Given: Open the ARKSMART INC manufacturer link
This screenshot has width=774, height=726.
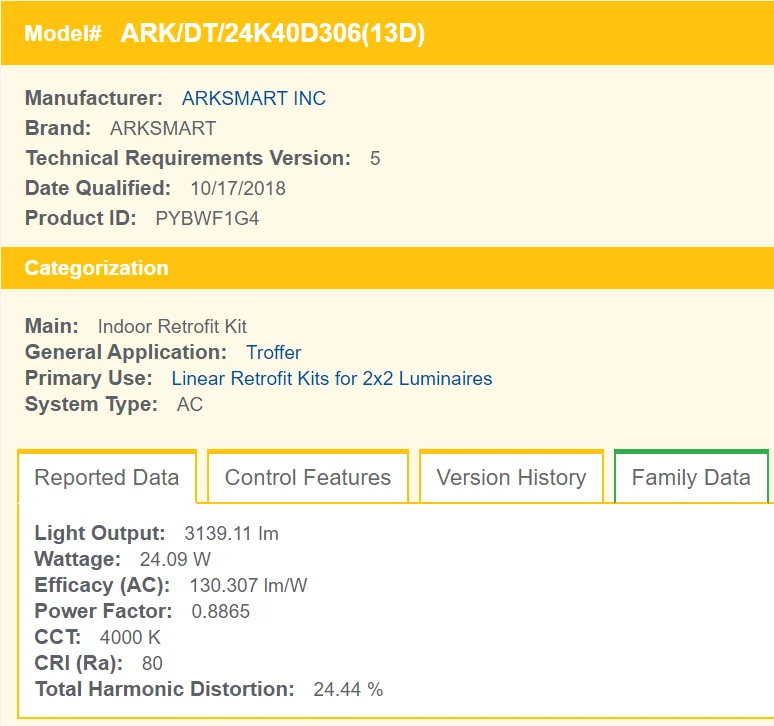Looking at the screenshot, I should pyautogui.click(x=253, y=98).
